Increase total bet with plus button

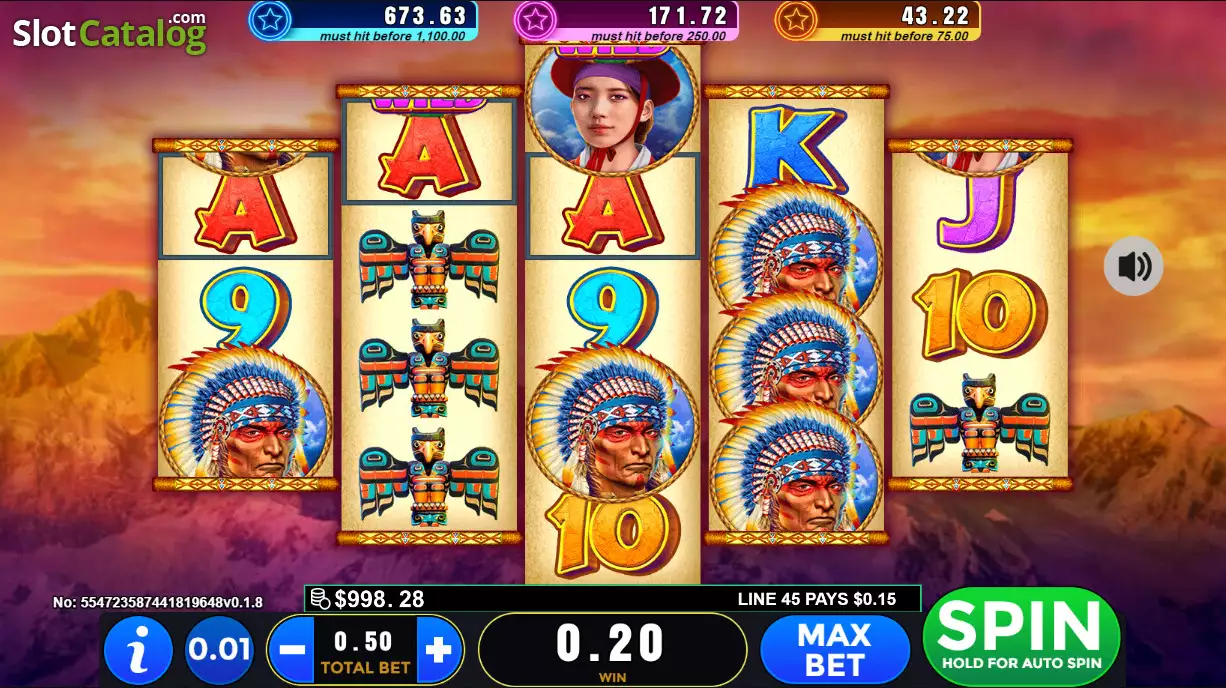click(439, 650)
